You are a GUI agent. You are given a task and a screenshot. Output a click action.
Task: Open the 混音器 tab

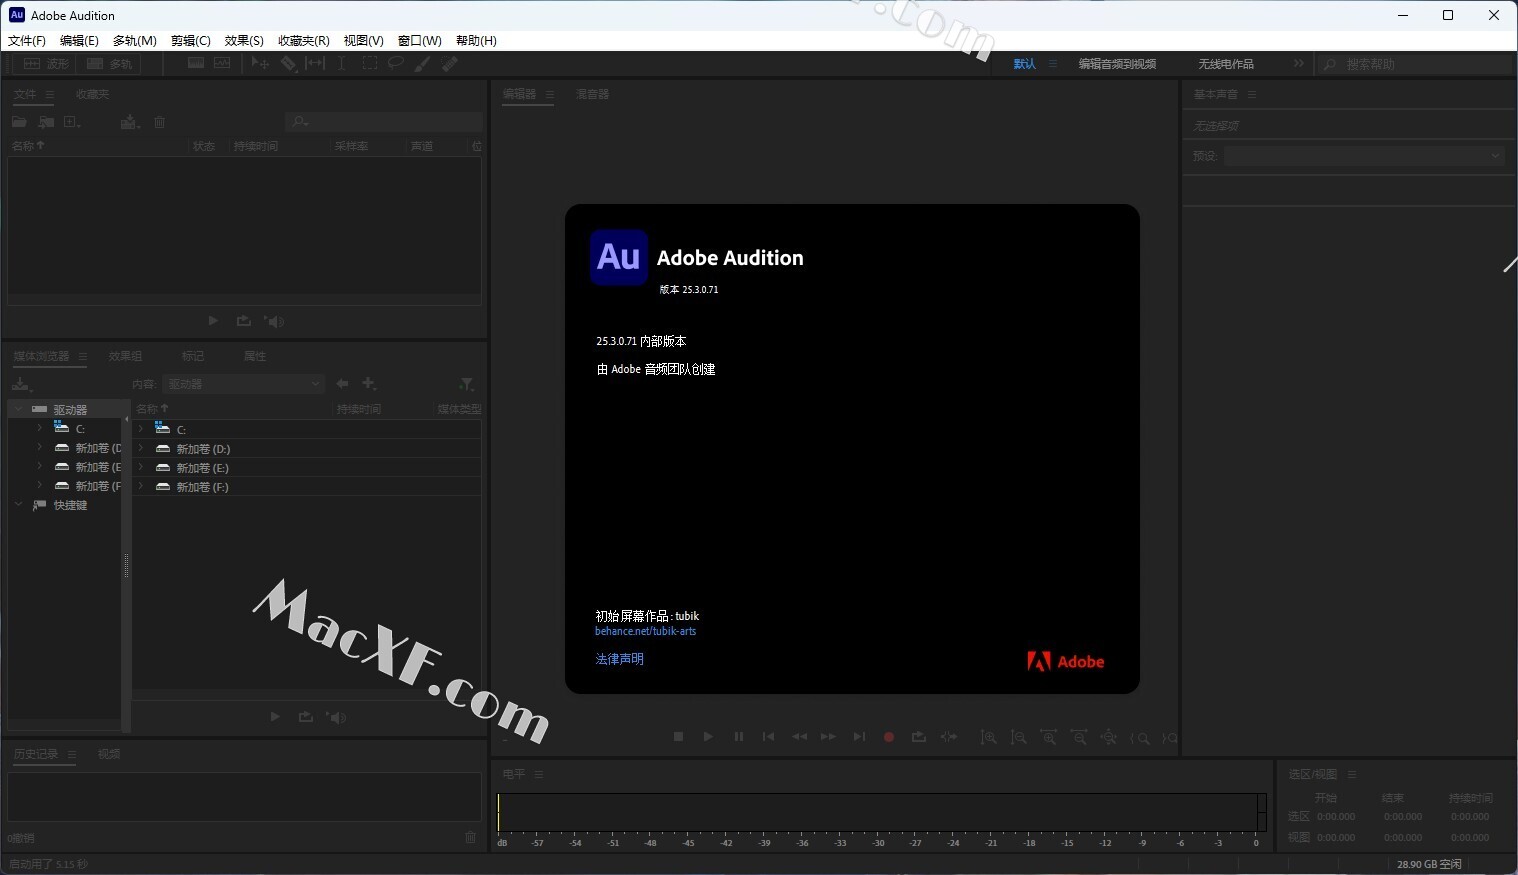pyautogui.click(x=592, y=94)
